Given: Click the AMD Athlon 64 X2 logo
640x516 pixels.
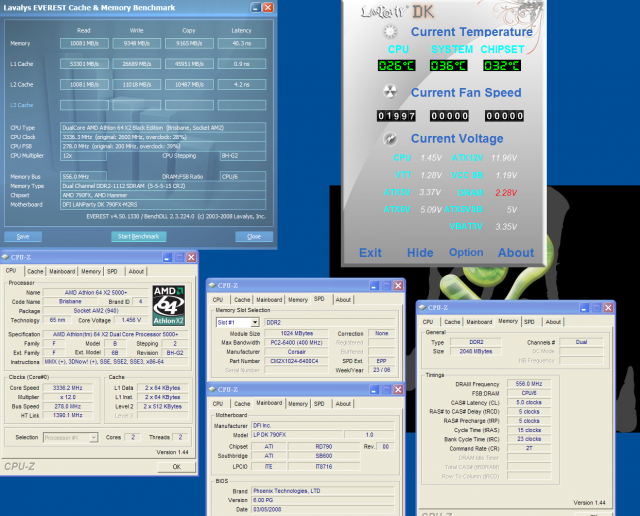Looking at the screenshot, I should click(169, 305).
